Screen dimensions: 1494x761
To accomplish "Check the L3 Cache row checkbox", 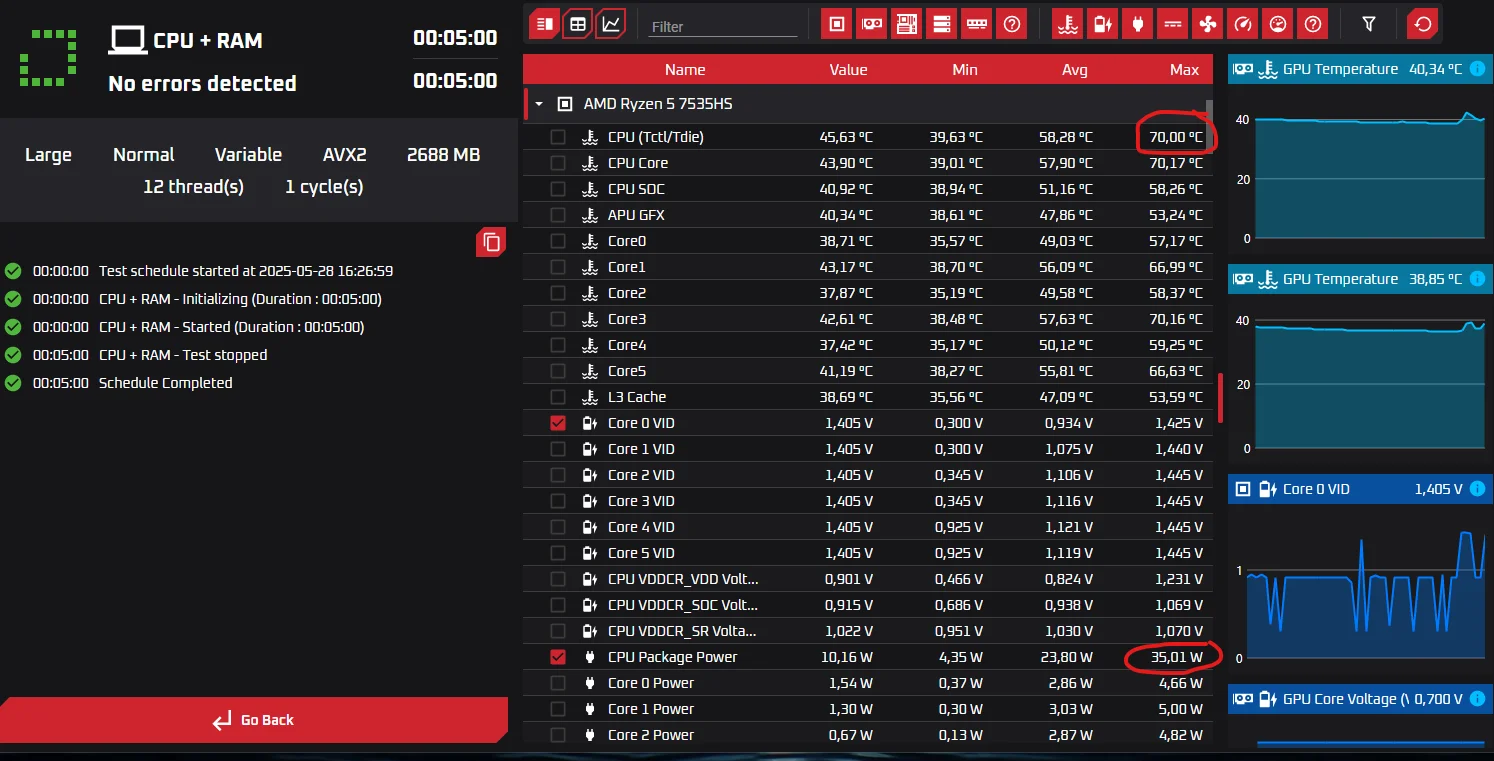I will tap(558, 397).
